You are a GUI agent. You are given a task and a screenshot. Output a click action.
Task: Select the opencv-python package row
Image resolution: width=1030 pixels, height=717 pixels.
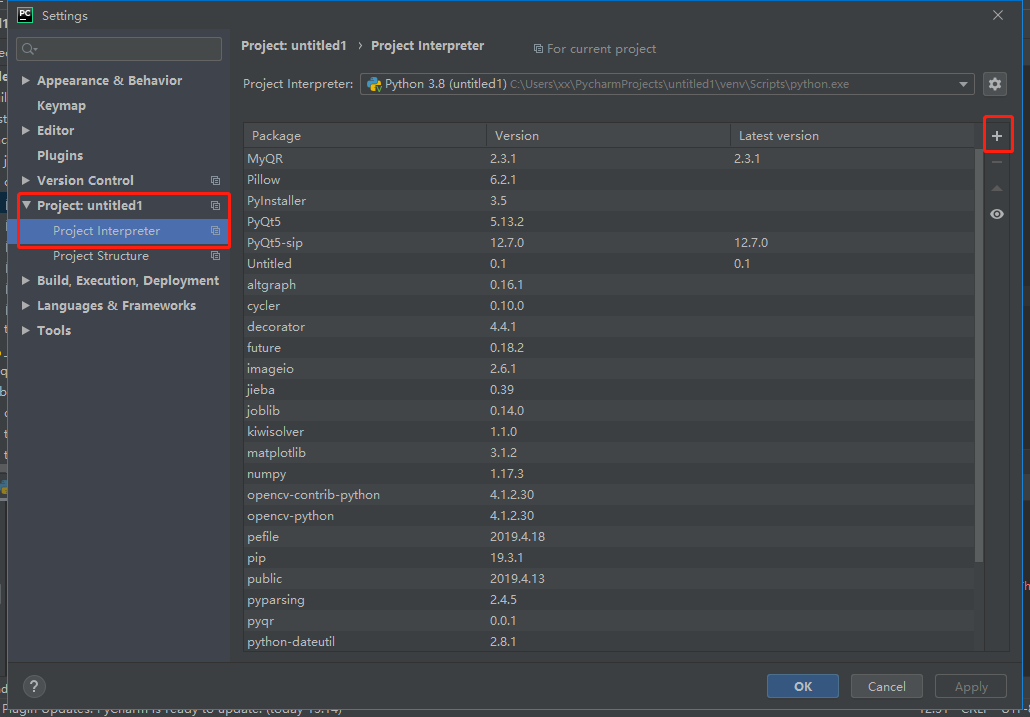[x=609, y=515]
